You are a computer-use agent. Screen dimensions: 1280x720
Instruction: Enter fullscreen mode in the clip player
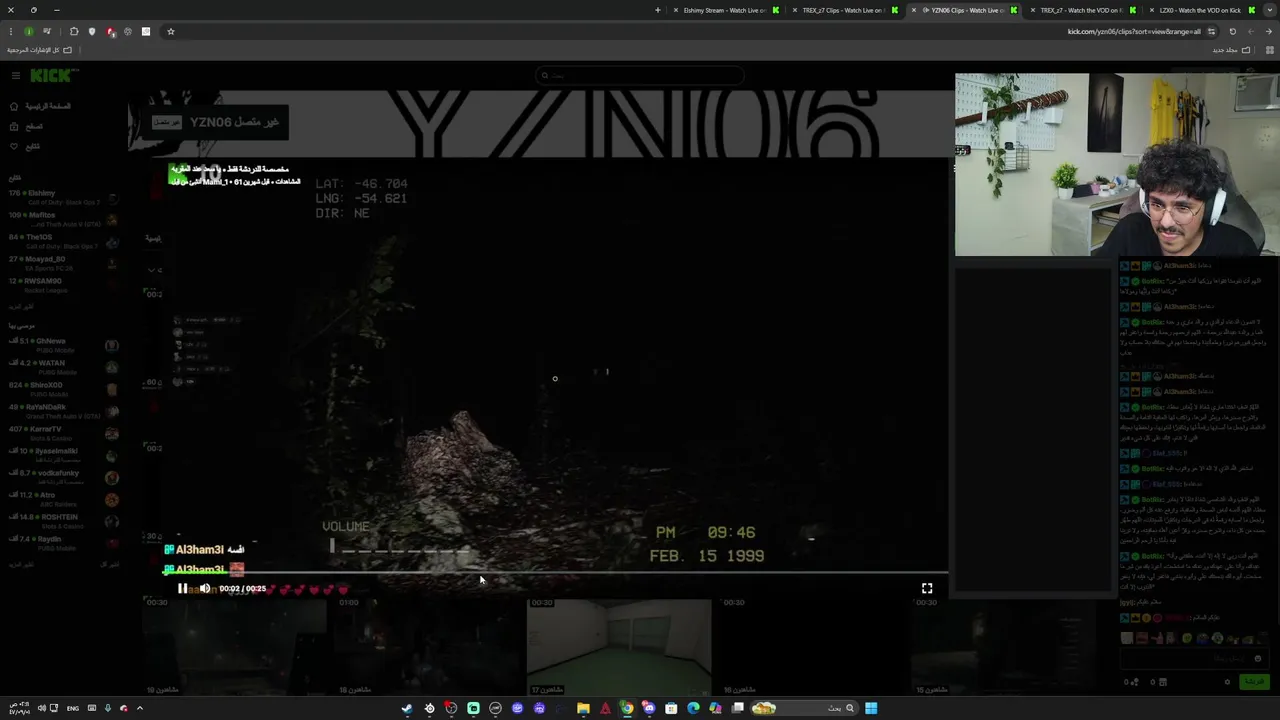click(x=927, y=589)
